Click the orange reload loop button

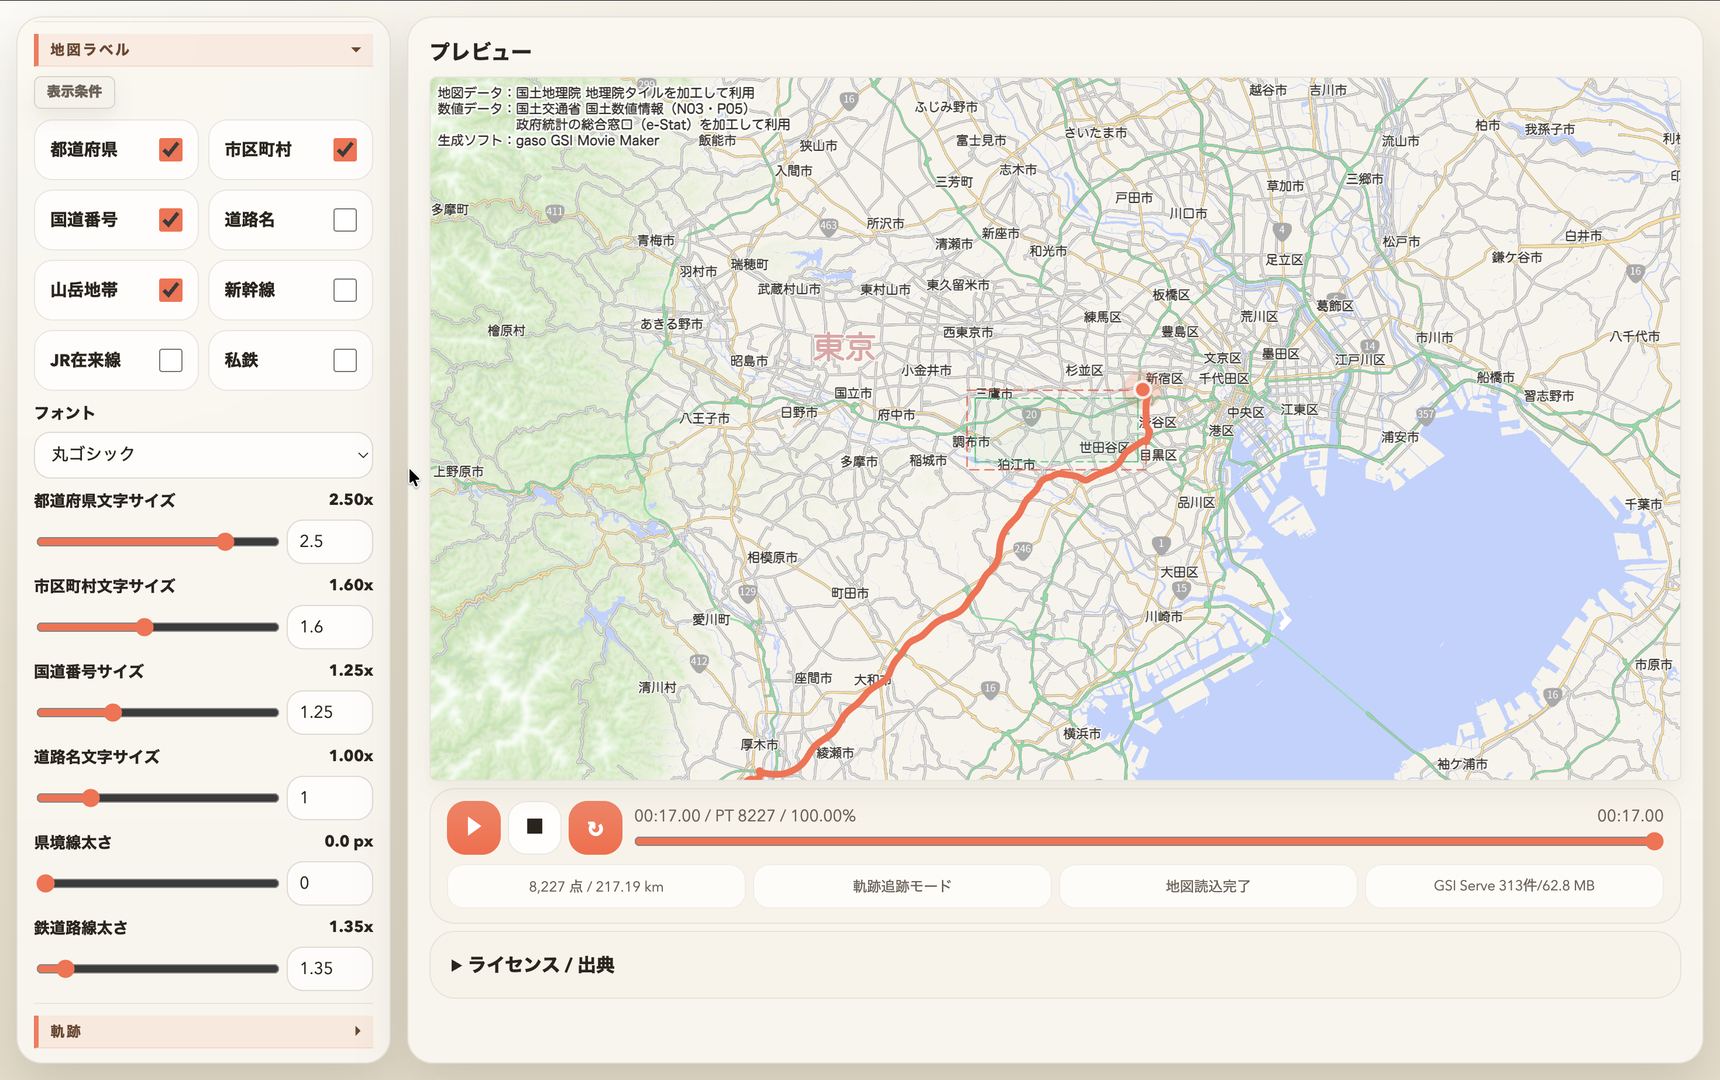click(595, 827)
